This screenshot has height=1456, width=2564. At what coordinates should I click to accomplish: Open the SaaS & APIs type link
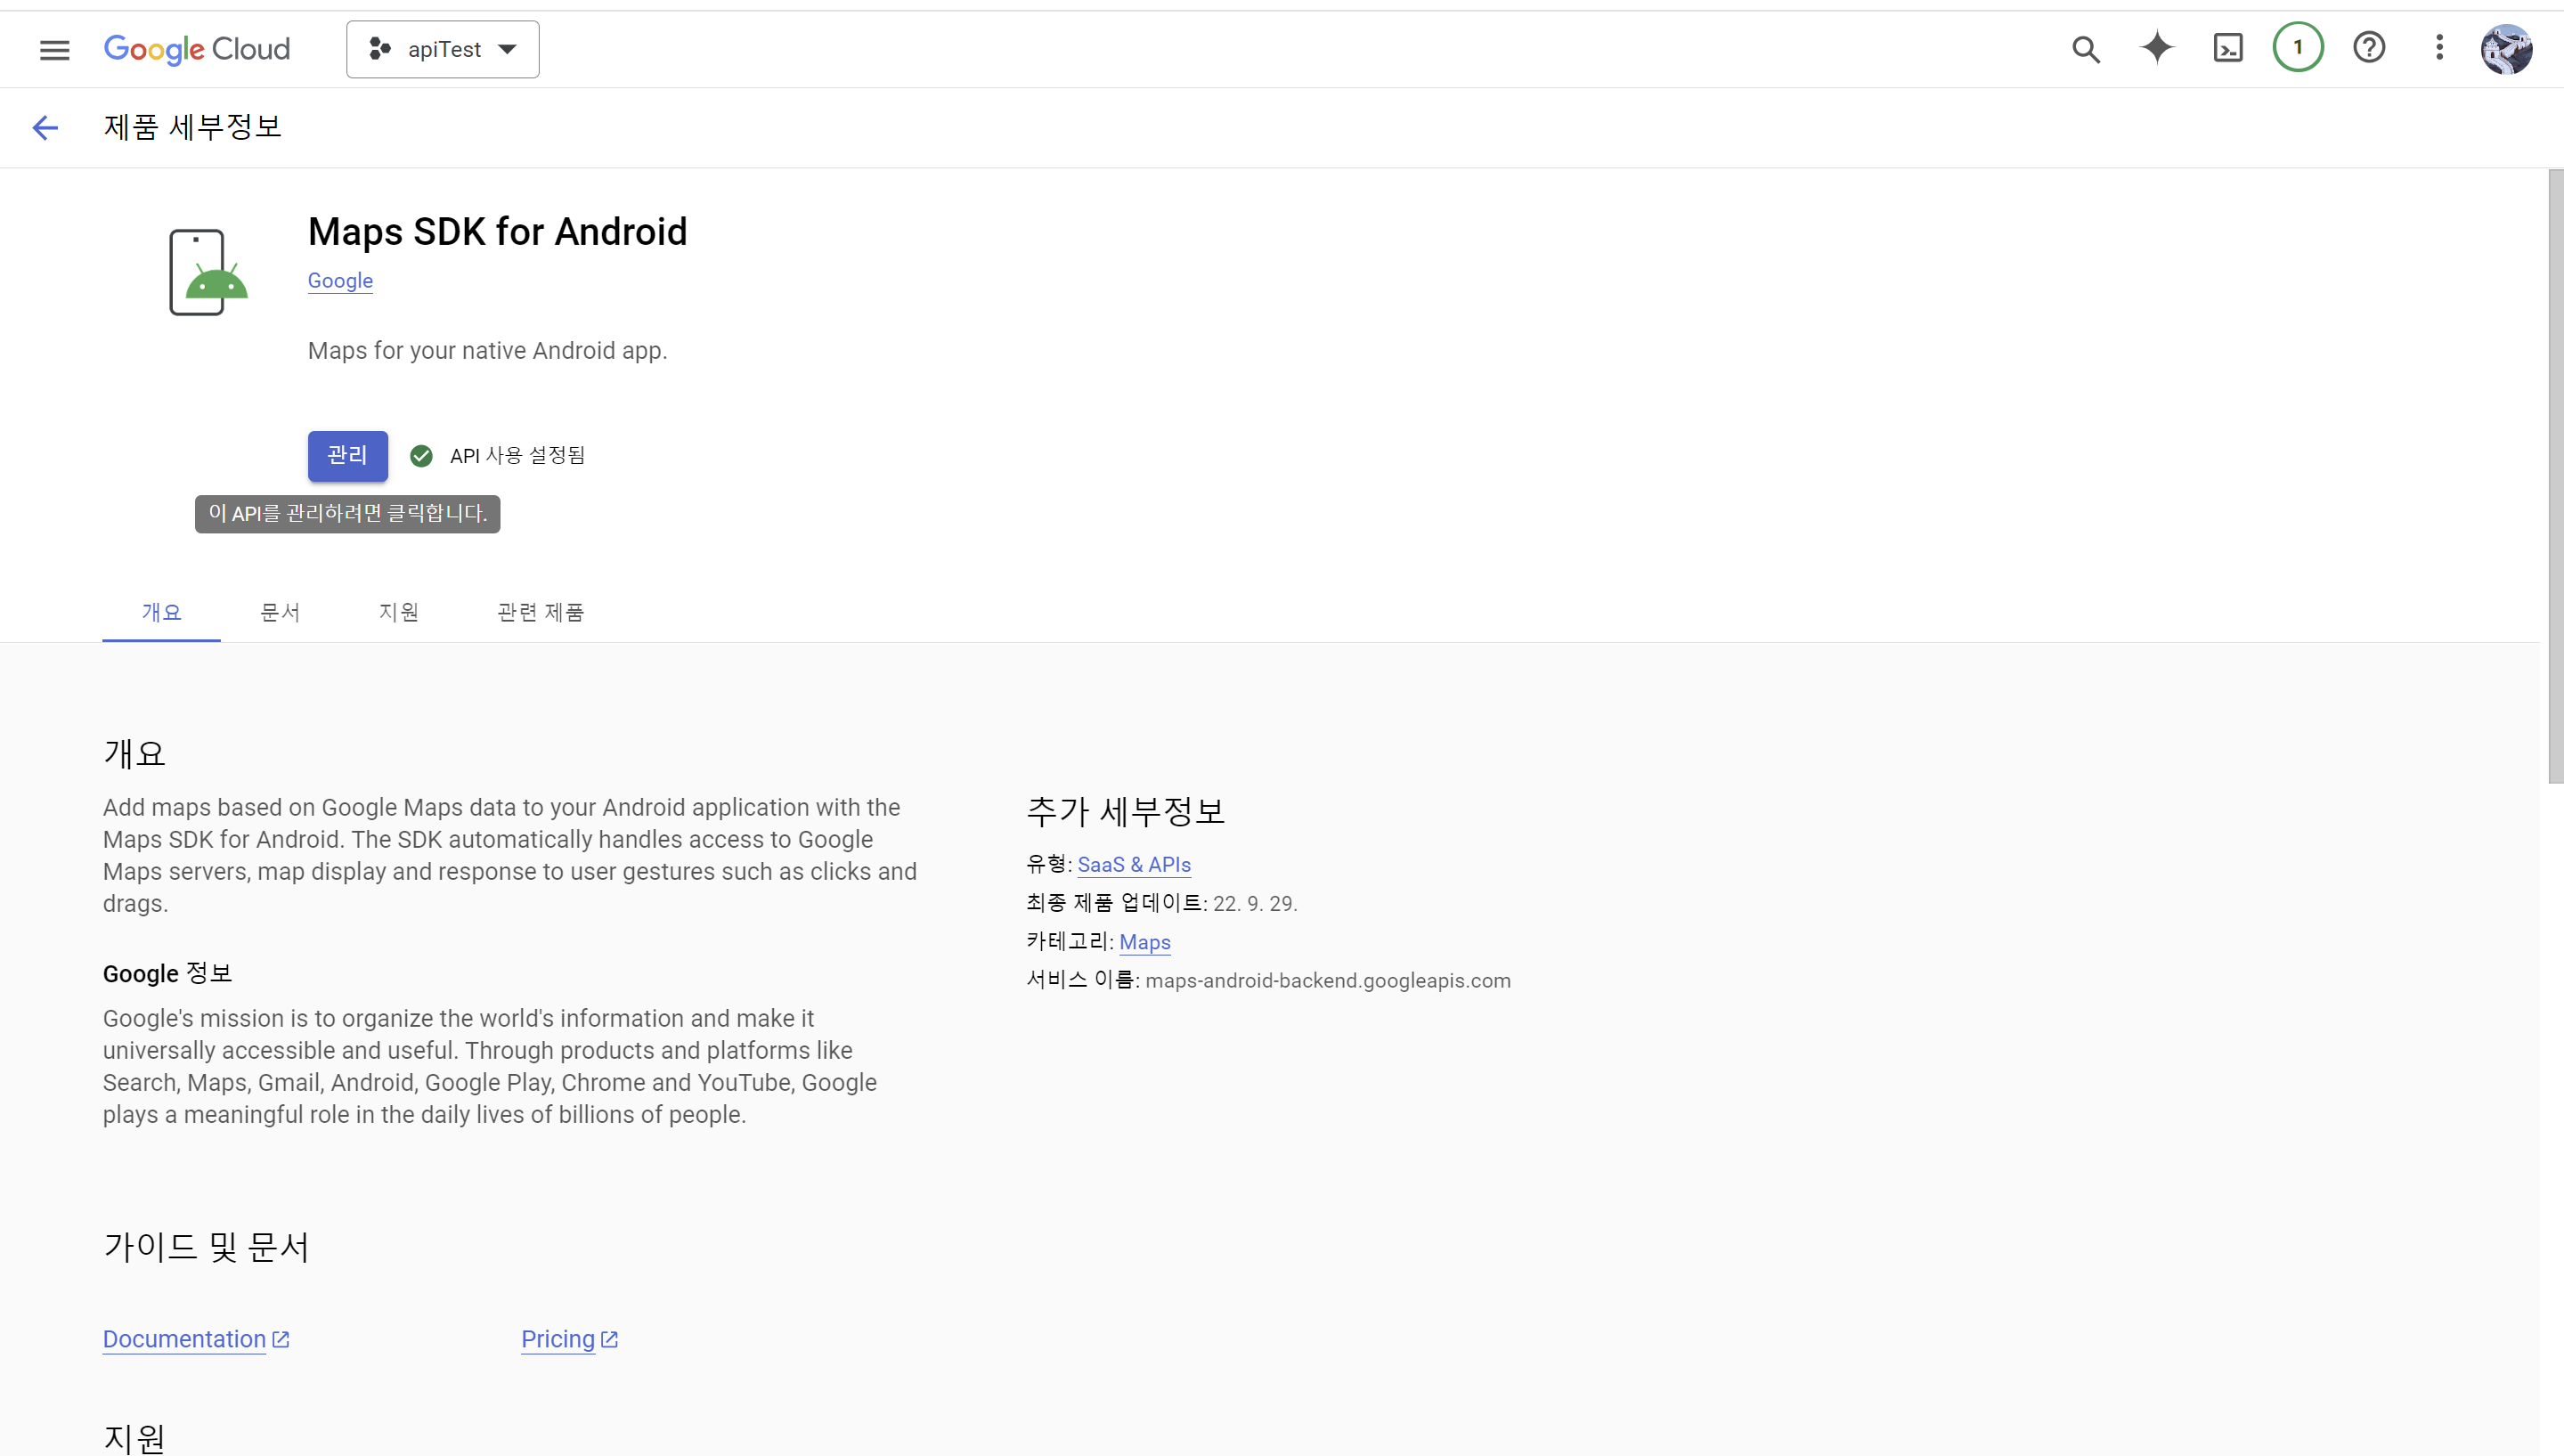pyautogui.click(x=1134, y=865)
